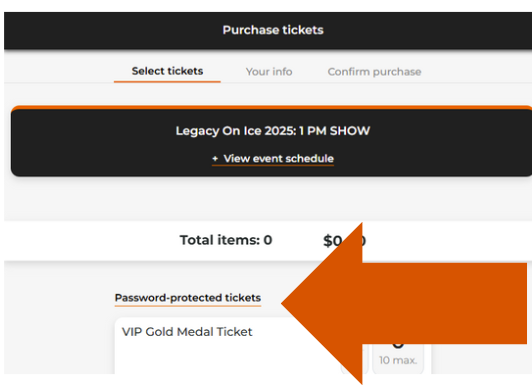532x391 pixels.
Task: Select the VIP Gold Medal Ticket name
Action: pyautogui.click(x=187, y=332)
